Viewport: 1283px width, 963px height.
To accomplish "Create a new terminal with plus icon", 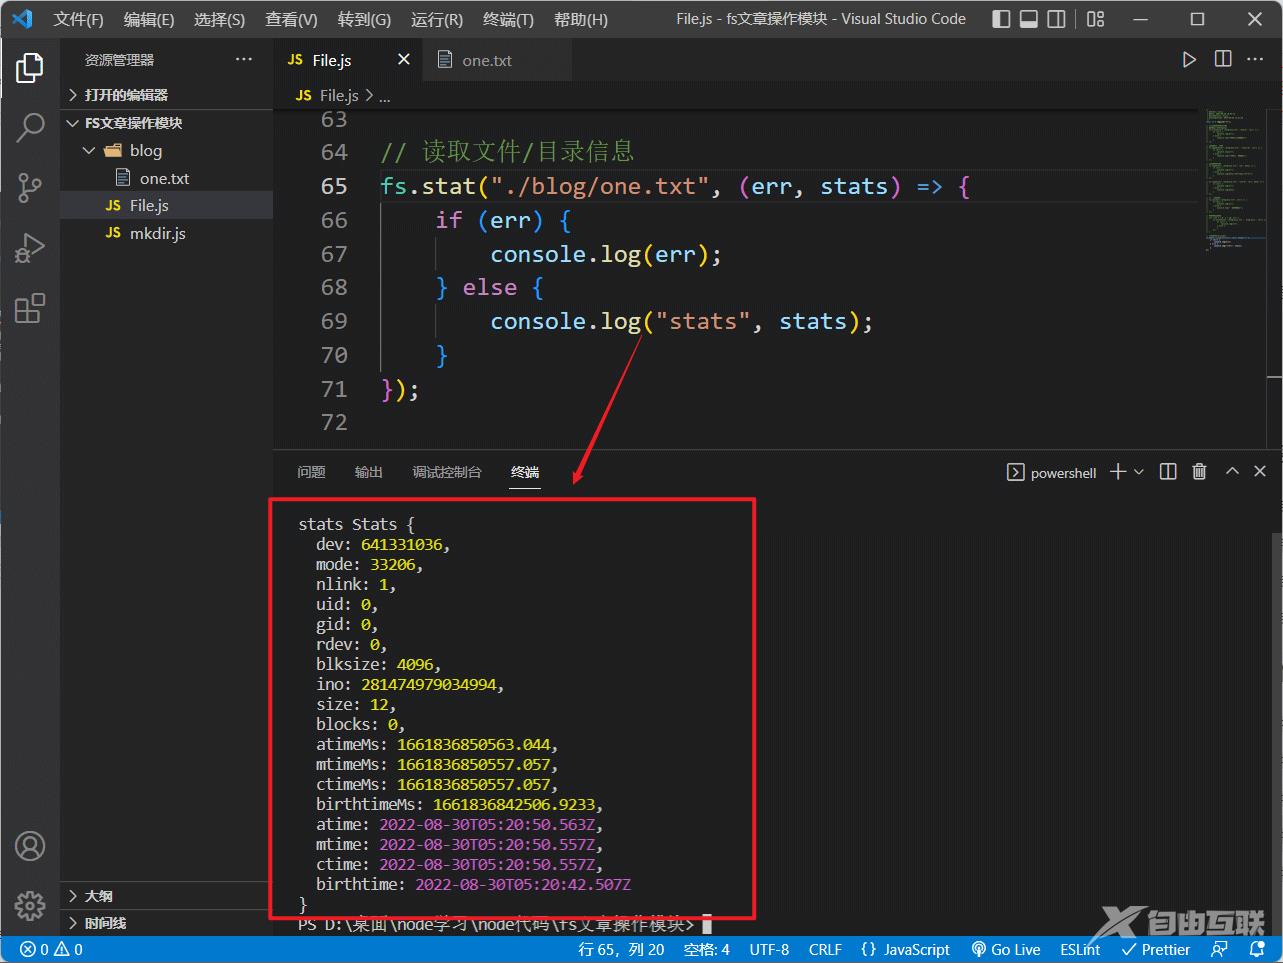I will pos(1118,472).
